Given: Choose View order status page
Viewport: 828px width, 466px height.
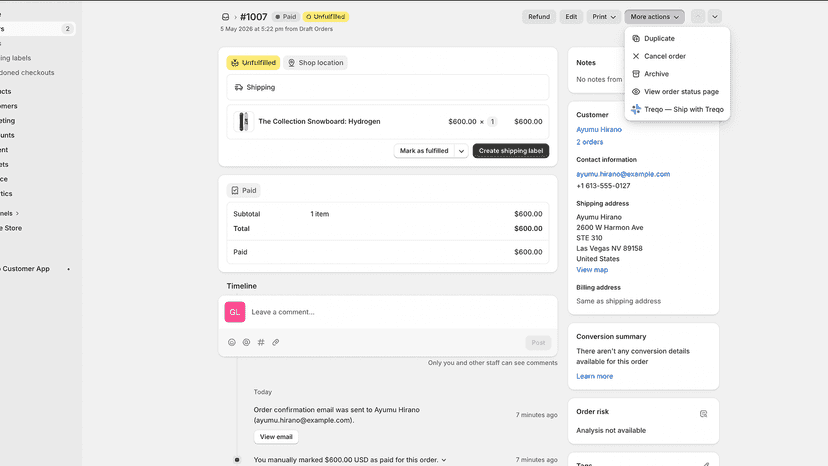Looking at the screenshot, I should click(678, 91).
